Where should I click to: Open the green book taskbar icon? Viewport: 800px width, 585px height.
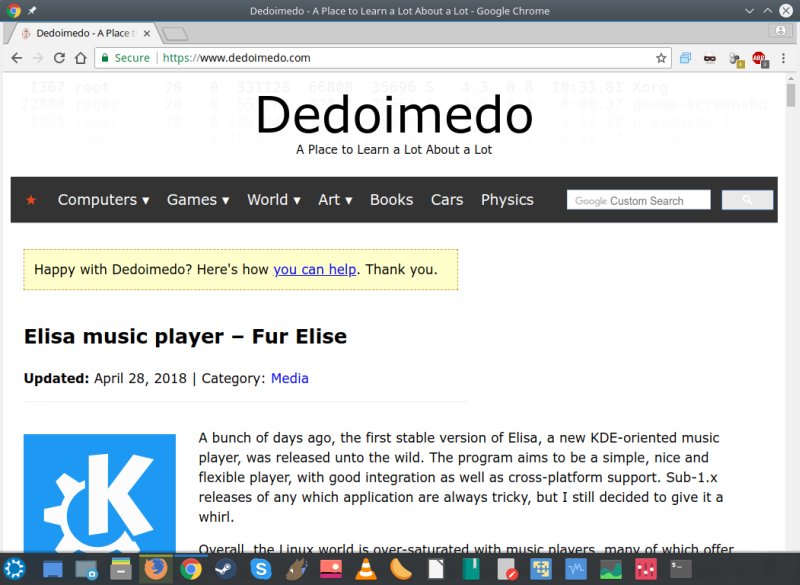pos(471,569)
